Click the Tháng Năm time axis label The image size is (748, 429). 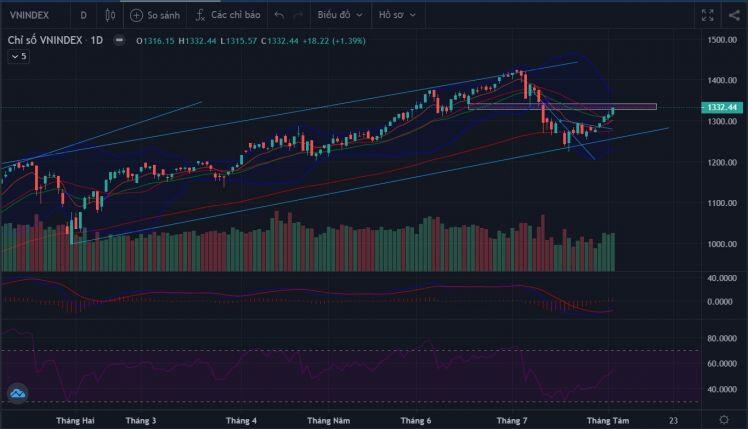tap(329, 420)
